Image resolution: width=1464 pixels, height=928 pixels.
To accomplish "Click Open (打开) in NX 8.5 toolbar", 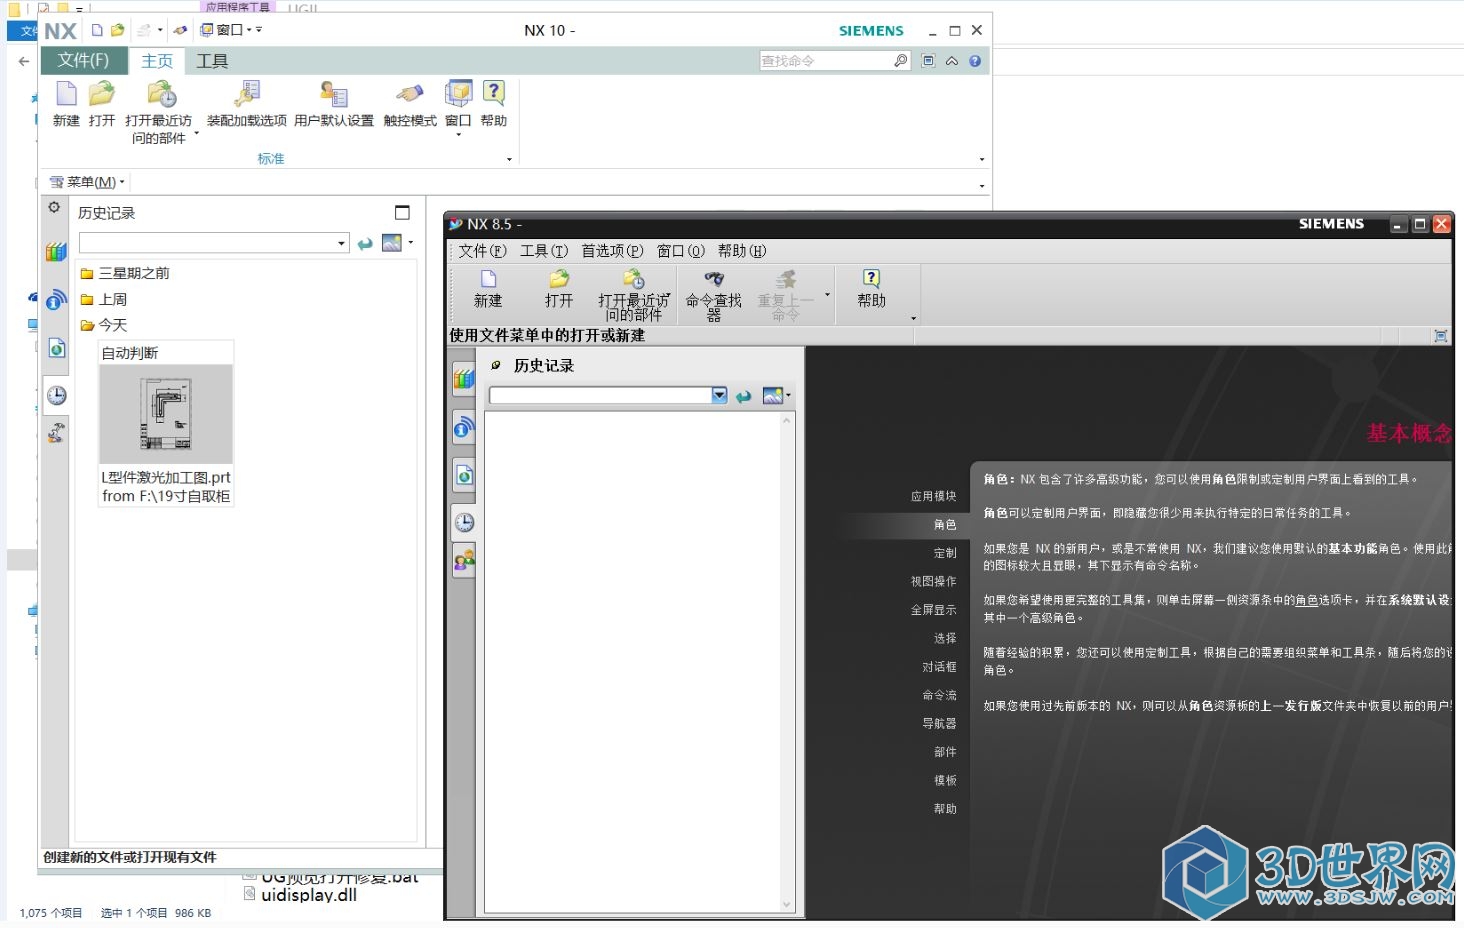I will tap(559, 288).
